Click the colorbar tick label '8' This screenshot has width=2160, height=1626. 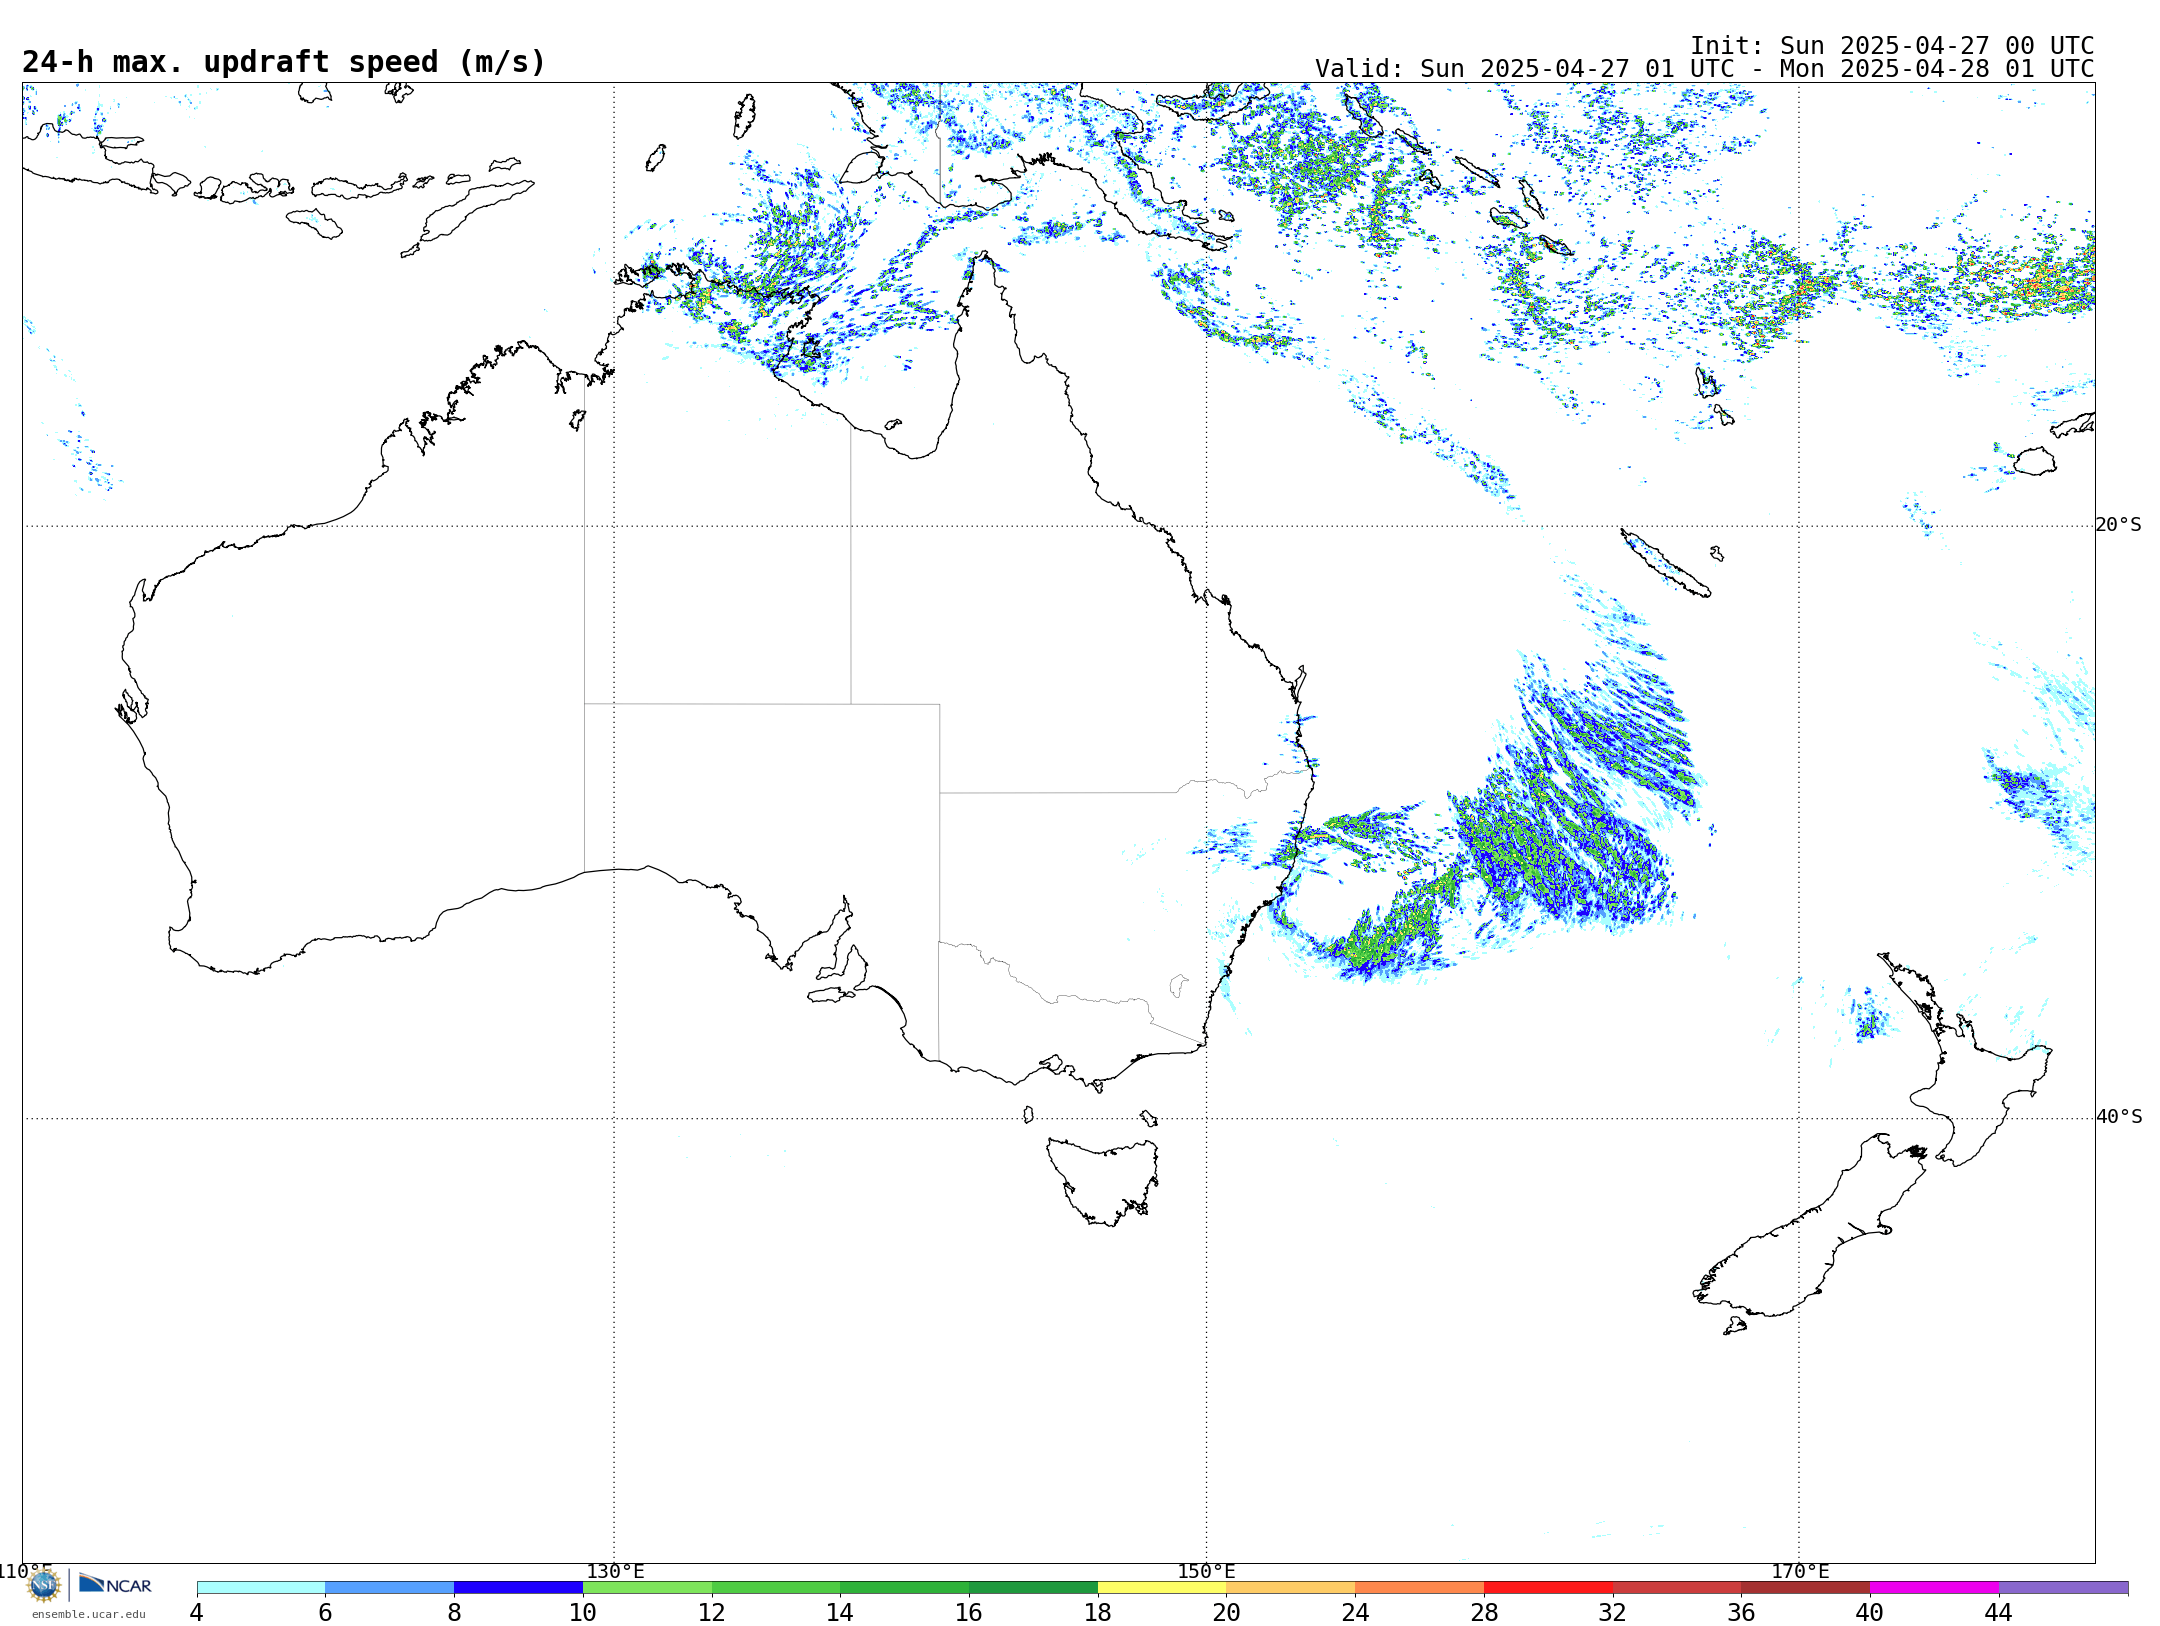tap(454, 1613)
